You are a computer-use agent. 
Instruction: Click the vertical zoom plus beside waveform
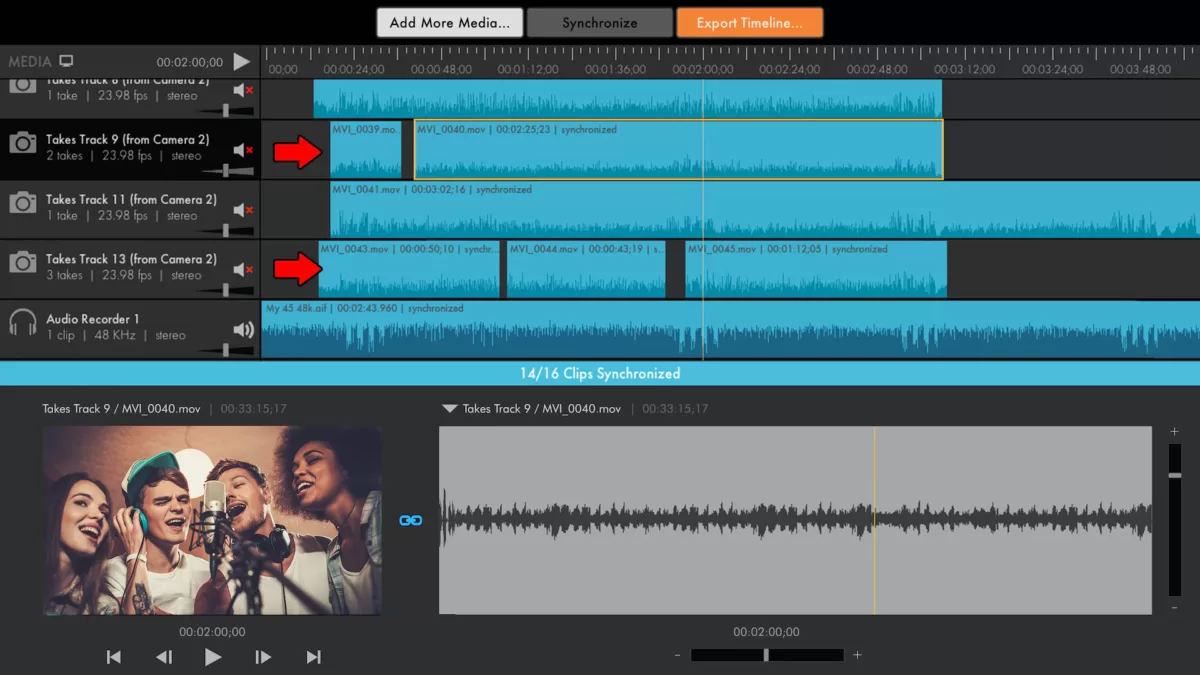click(1174, 432)
